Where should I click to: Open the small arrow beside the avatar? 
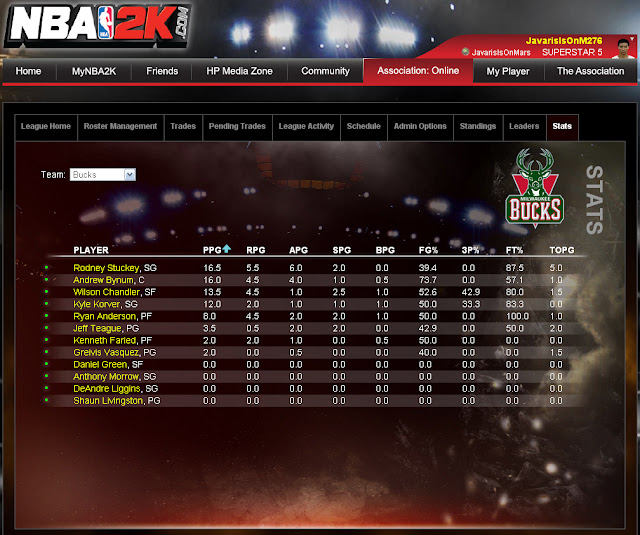point(632,39)
